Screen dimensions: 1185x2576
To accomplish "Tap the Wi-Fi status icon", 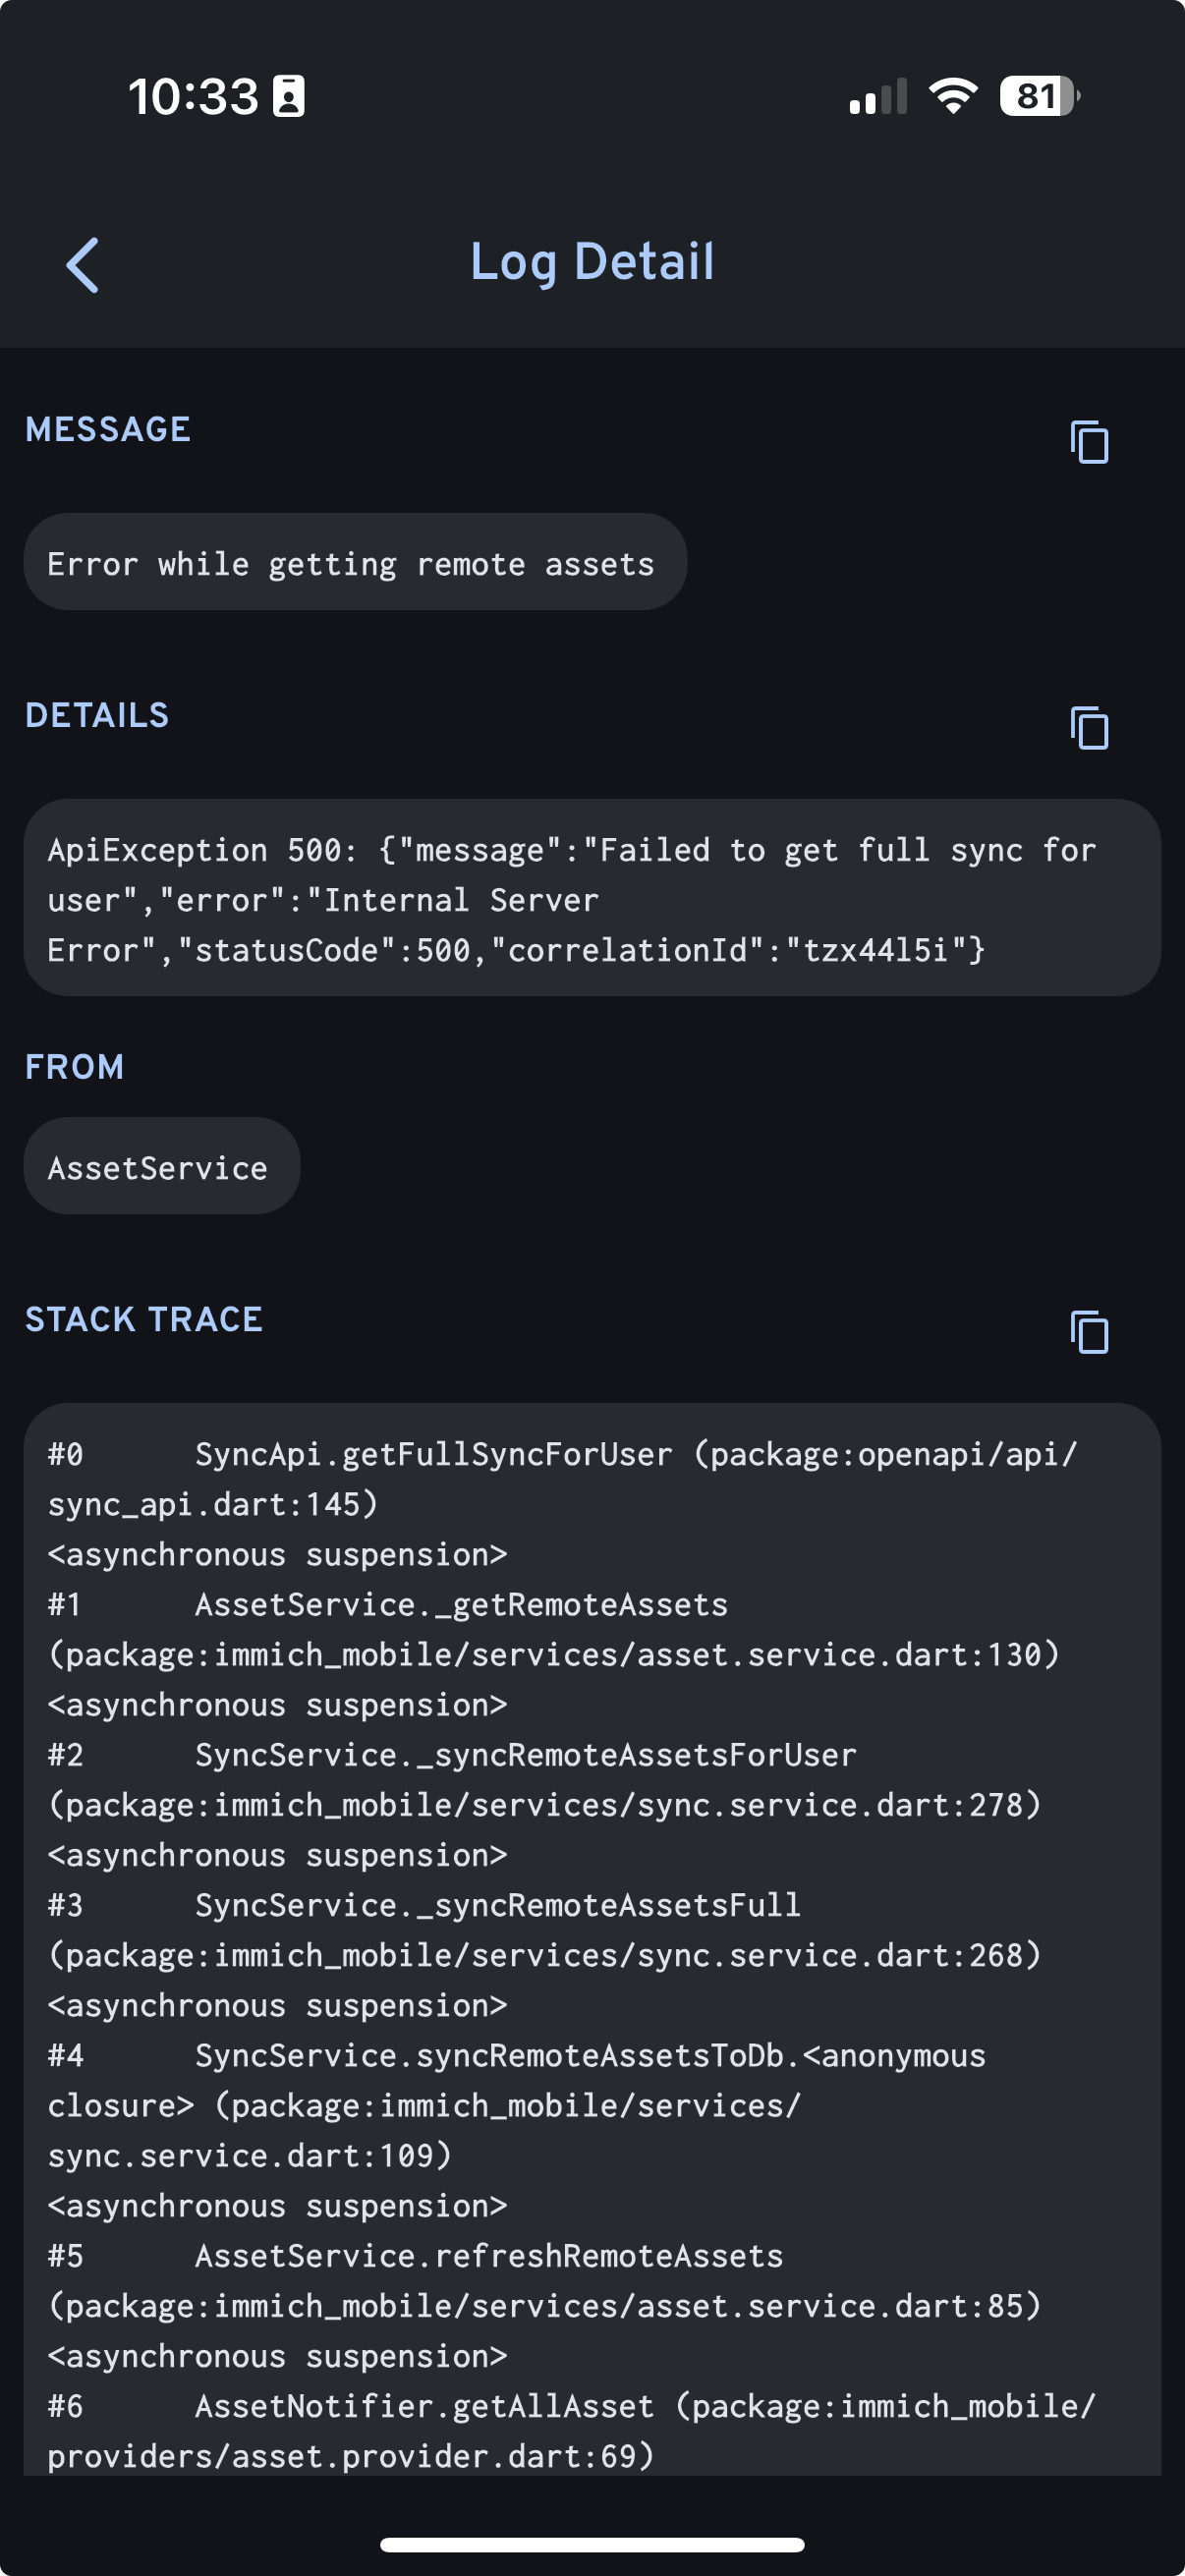I will tap(953, 96).
